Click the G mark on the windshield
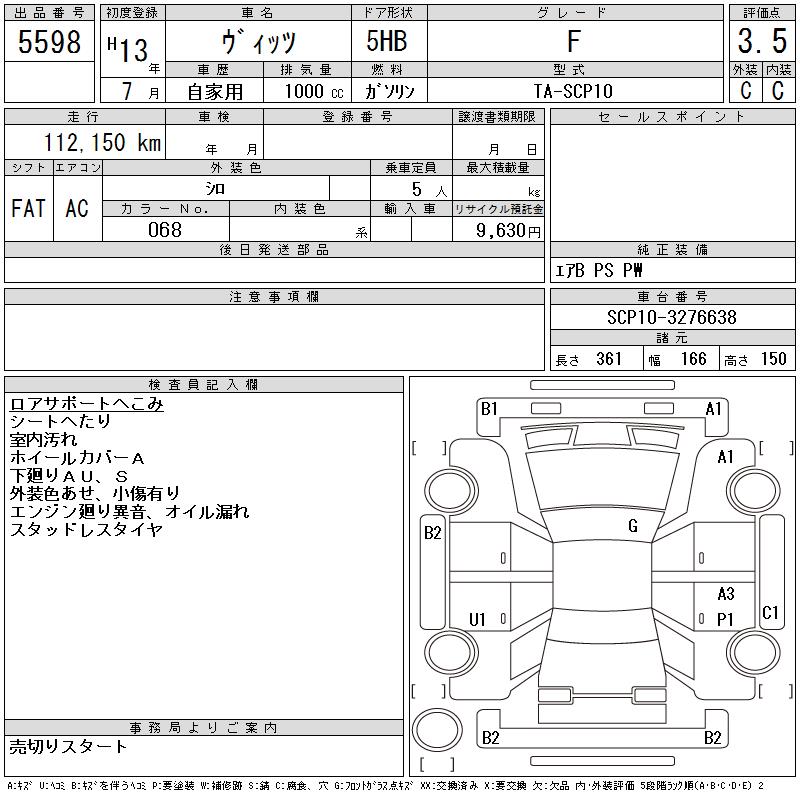The image size is (800, 800). click(633, 526)
